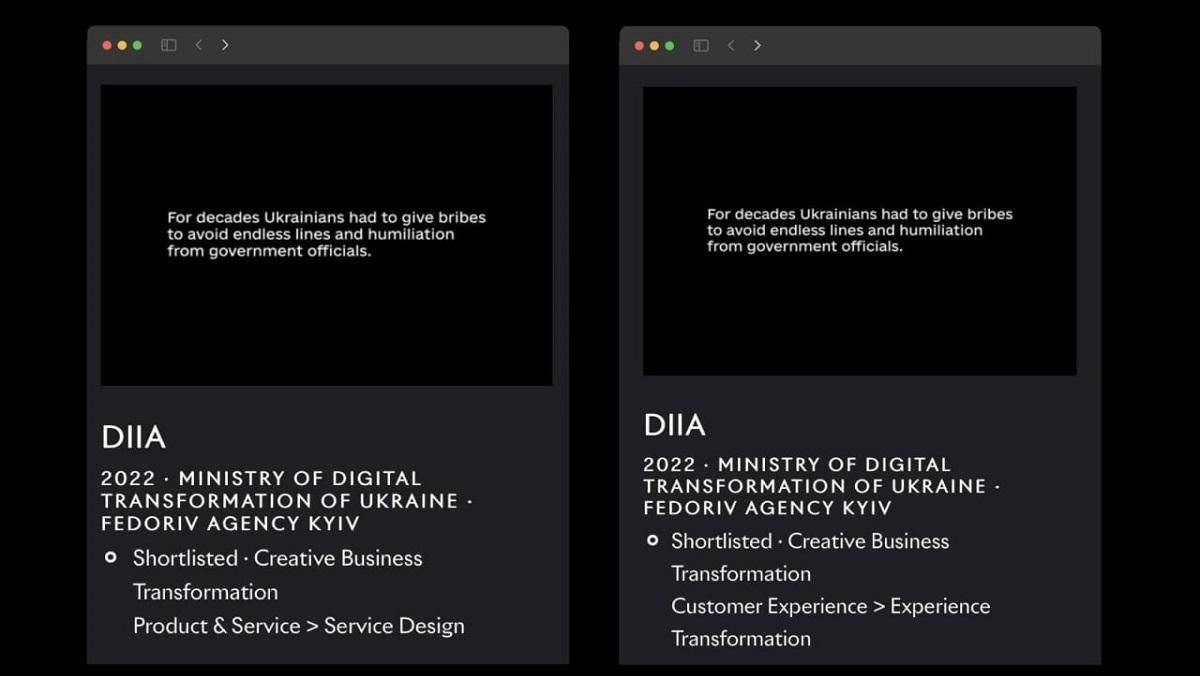The image size is (1200, 676).
Task: Select the Shortlisted bullet in right window
Action: click(x=653, y=540)
